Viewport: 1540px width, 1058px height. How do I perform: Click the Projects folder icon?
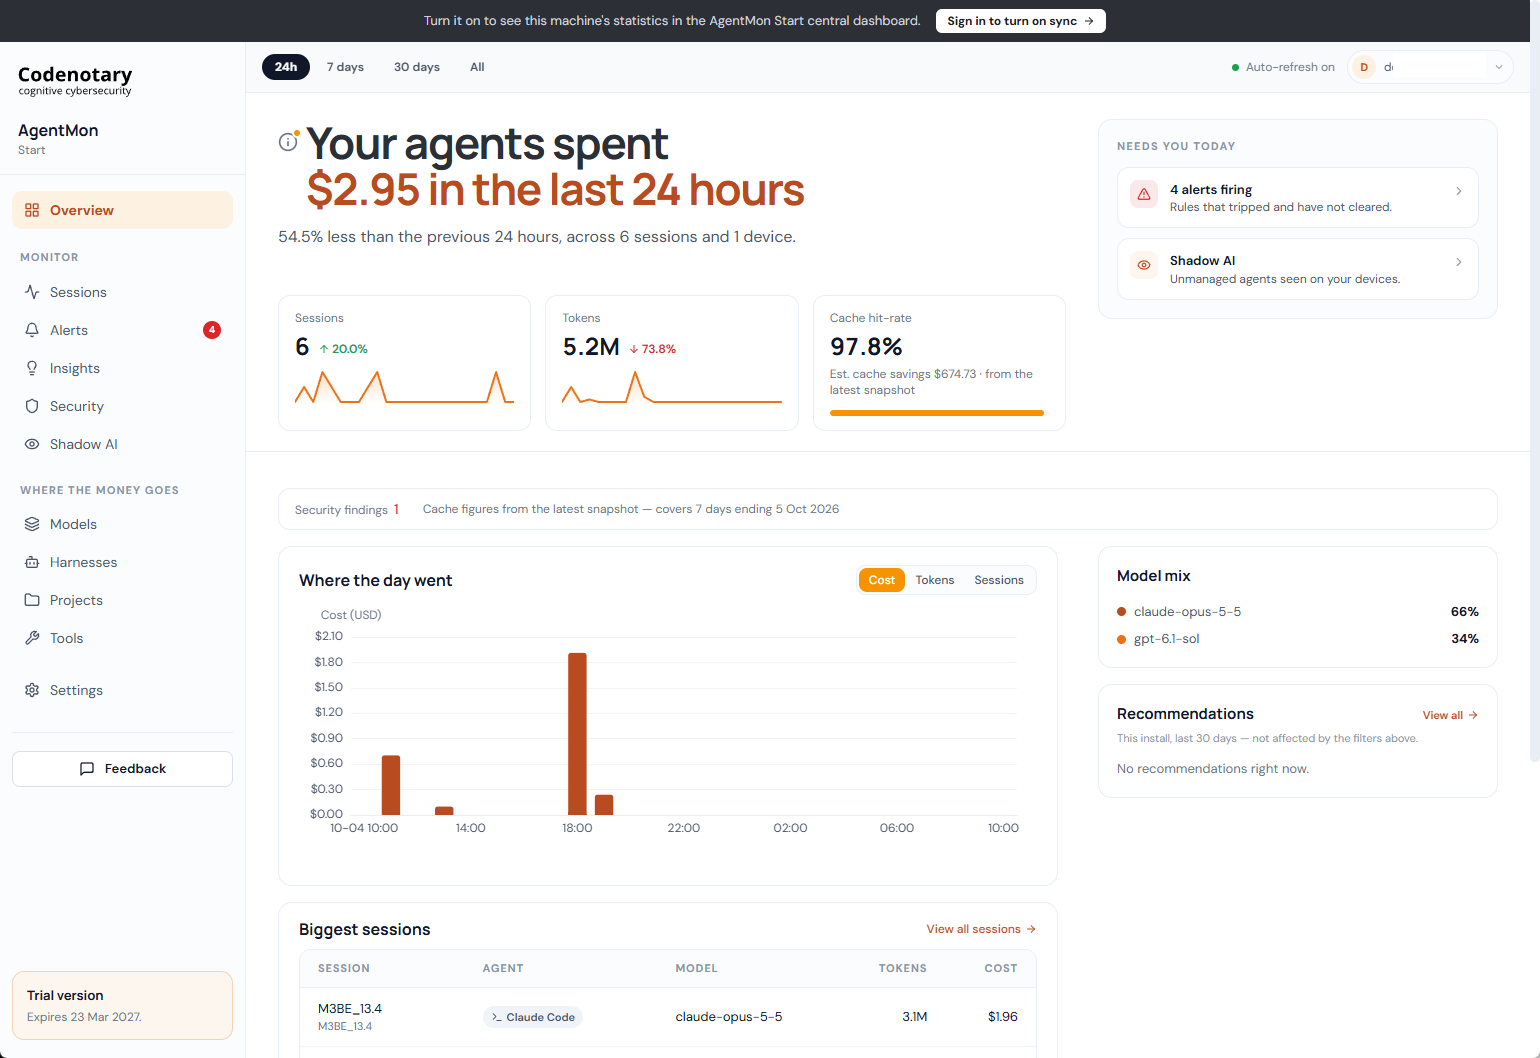coord(32,600)
